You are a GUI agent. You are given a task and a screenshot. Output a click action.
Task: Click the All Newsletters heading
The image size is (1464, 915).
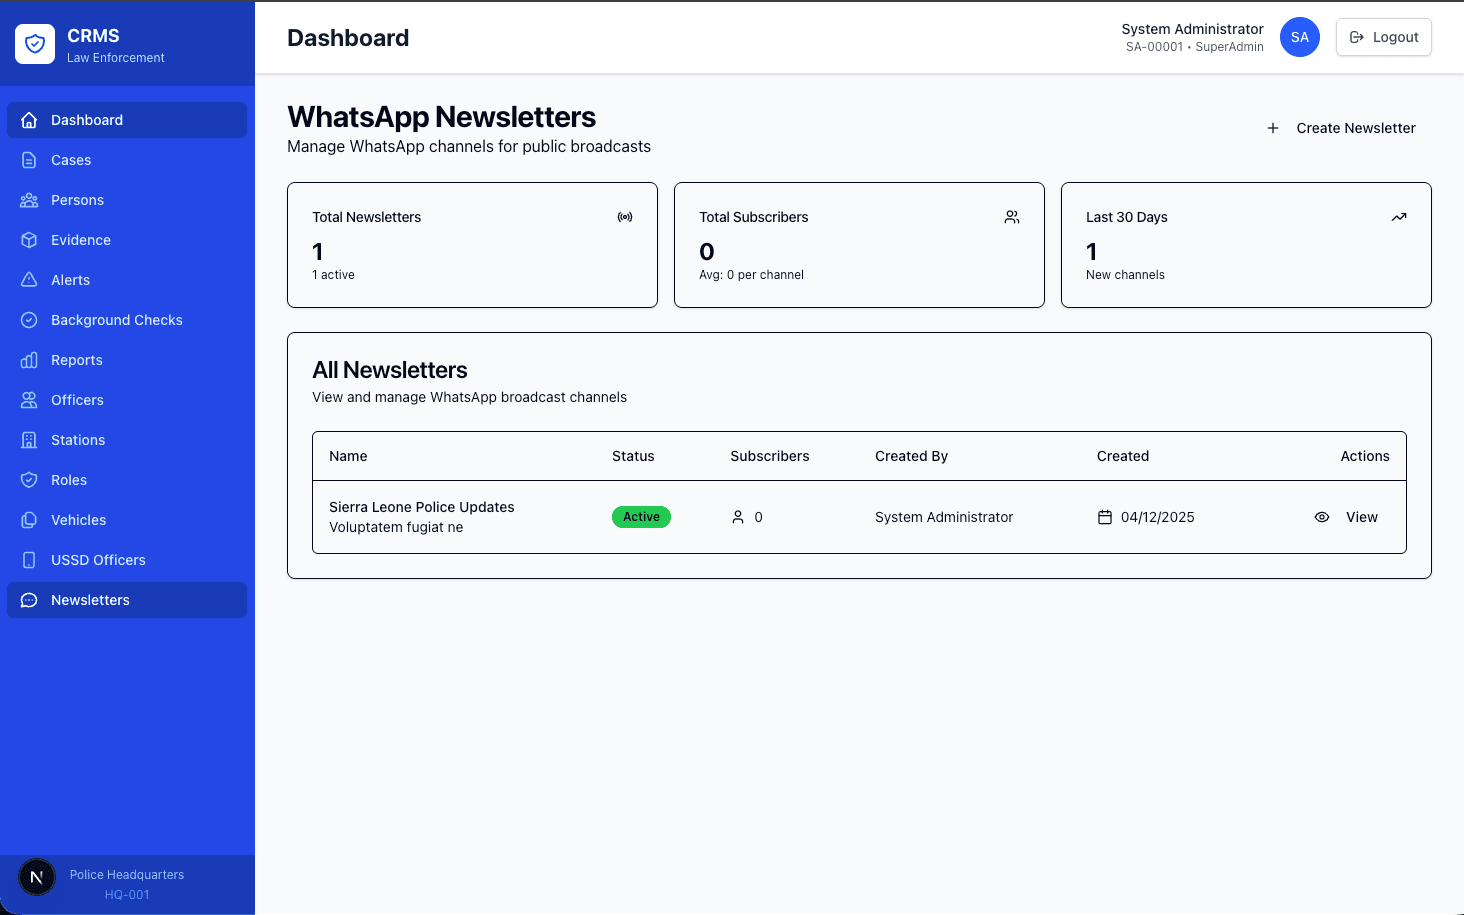[390, 370]
